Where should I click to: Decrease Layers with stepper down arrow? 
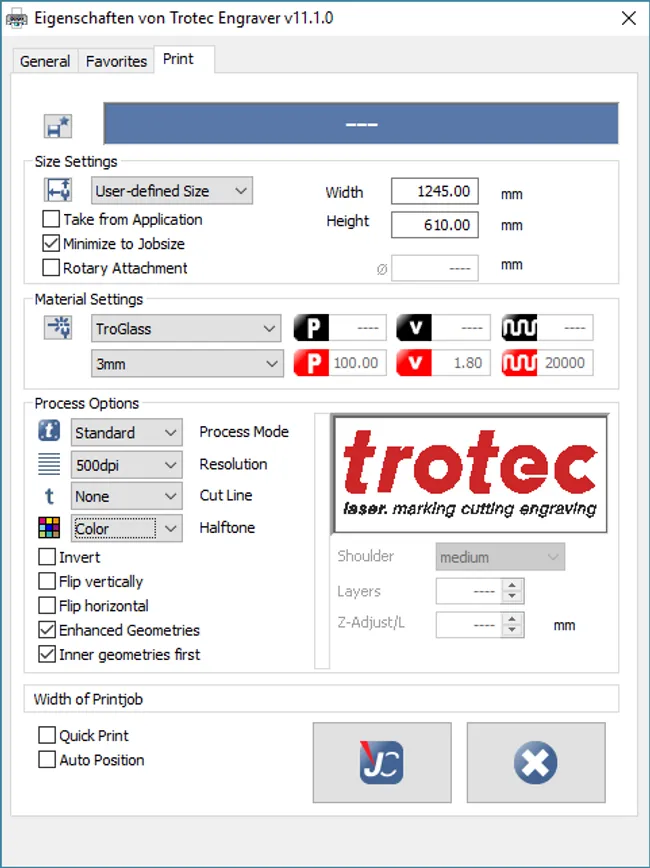point(512,597)
